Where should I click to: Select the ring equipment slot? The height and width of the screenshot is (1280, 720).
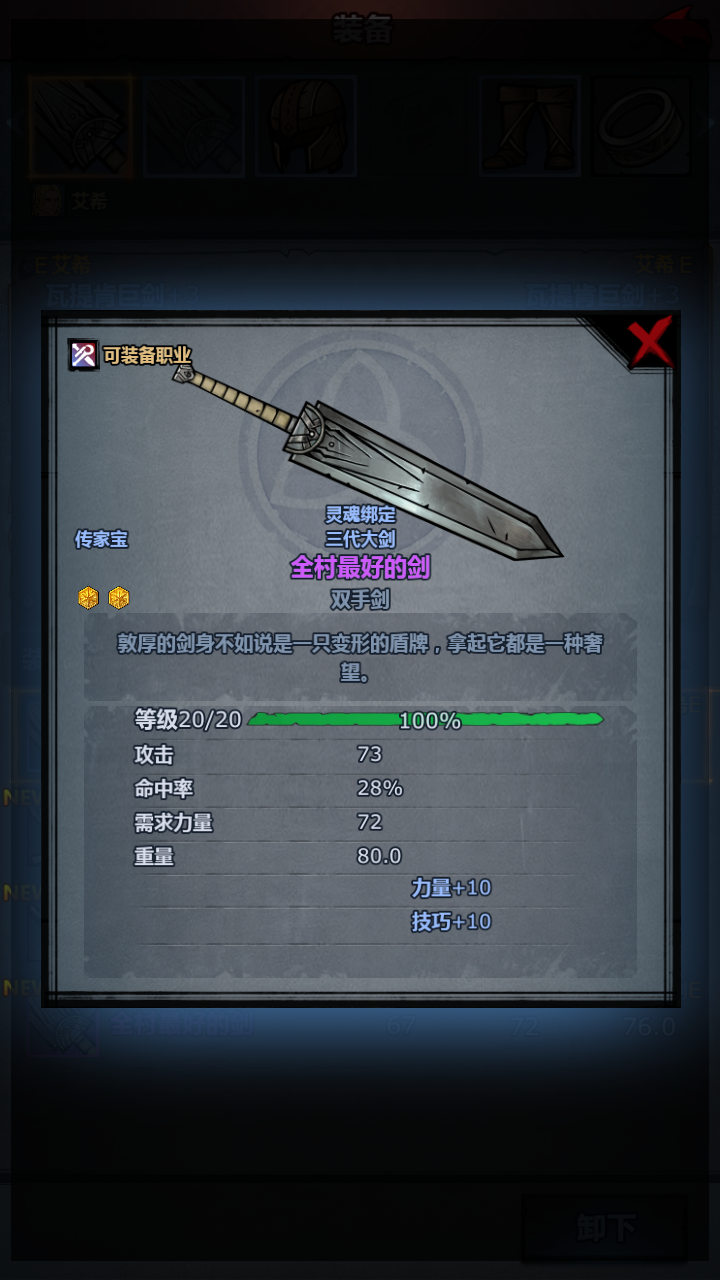point(641,127)
